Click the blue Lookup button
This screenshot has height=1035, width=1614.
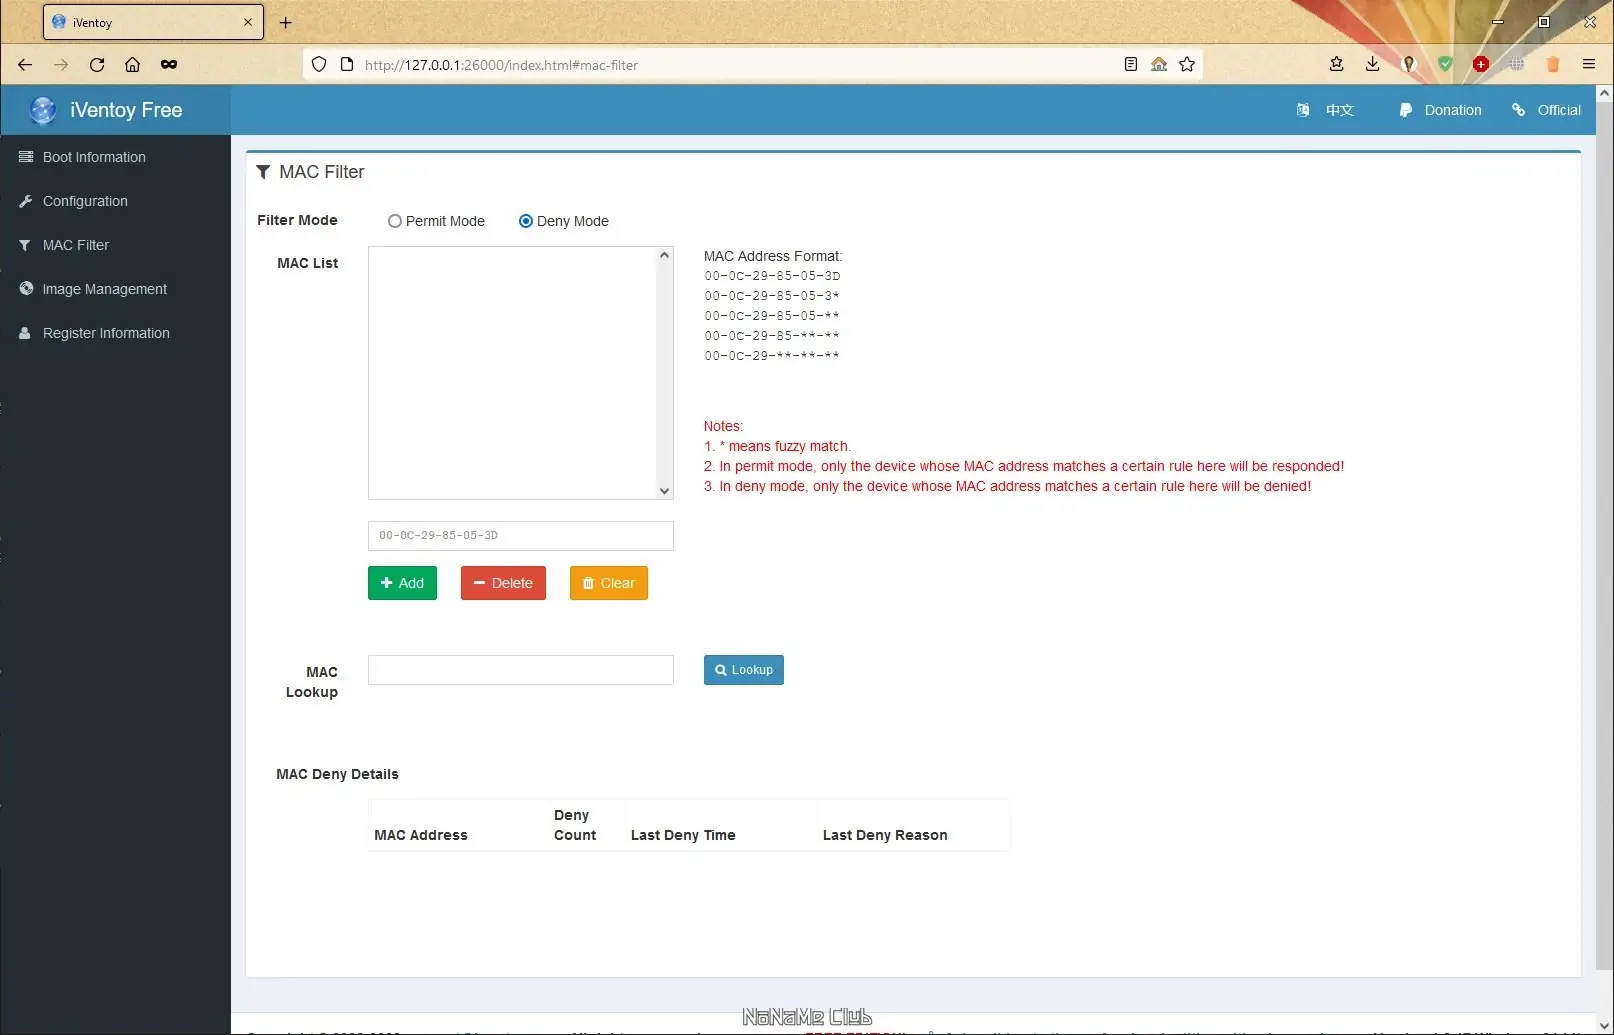coord(744,670)
